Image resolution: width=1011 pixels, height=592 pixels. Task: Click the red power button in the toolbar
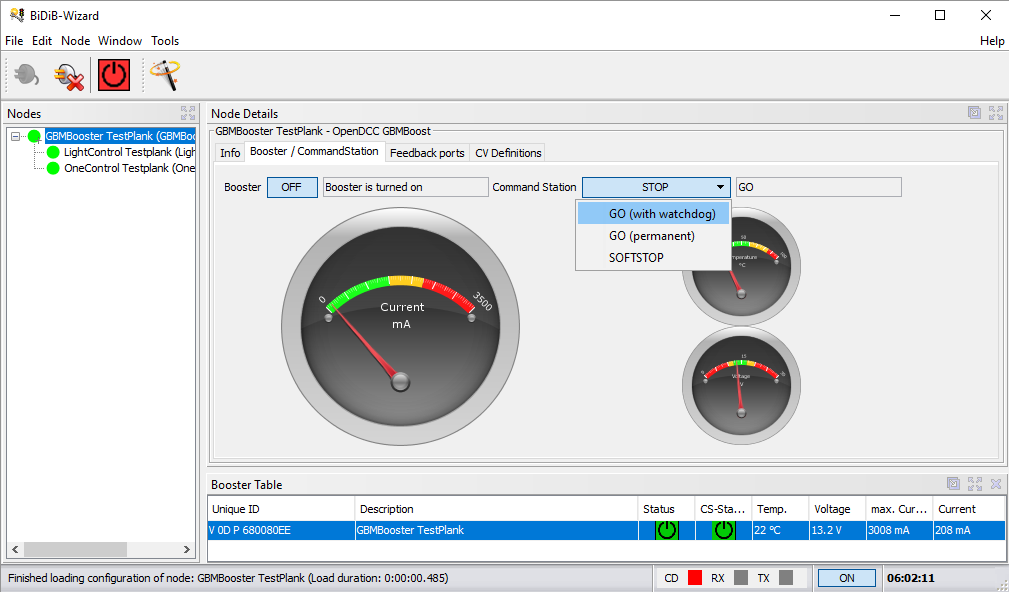point(114,75)
